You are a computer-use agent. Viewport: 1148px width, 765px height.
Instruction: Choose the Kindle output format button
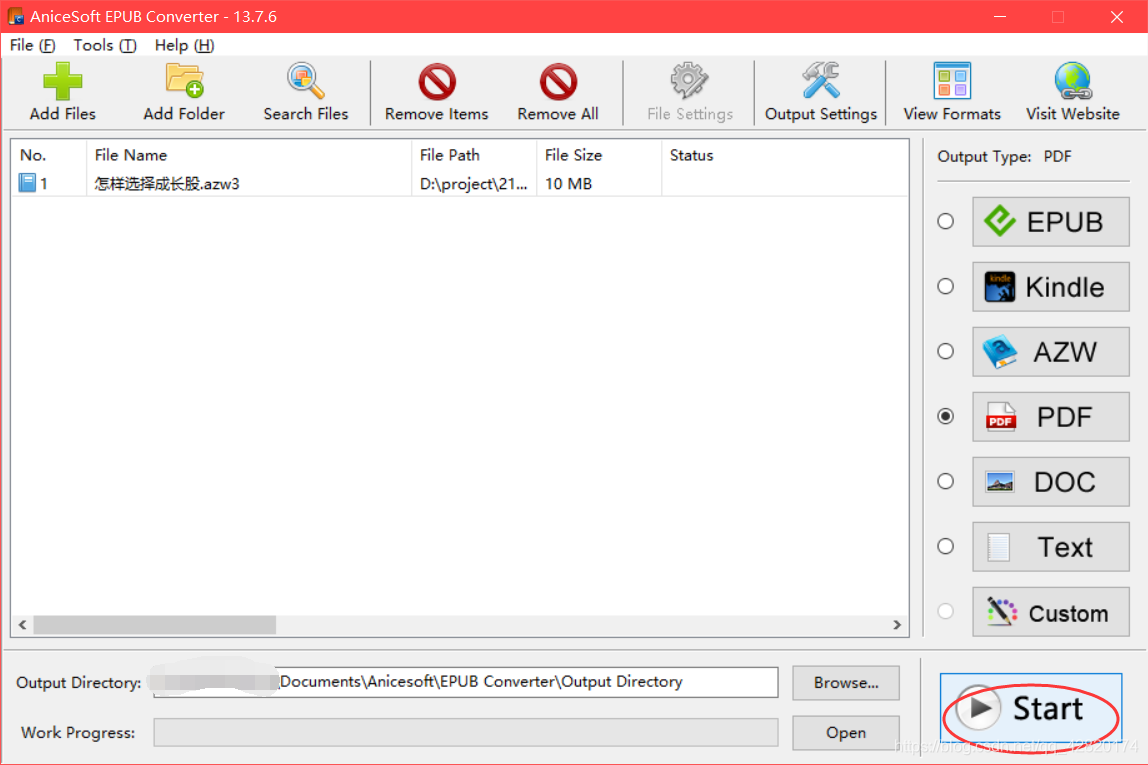tap(1051, 287)
